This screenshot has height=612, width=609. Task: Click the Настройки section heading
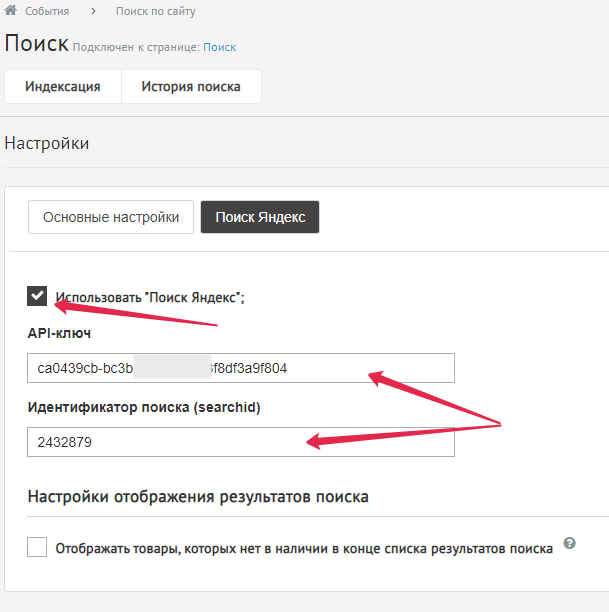(46, 143)
